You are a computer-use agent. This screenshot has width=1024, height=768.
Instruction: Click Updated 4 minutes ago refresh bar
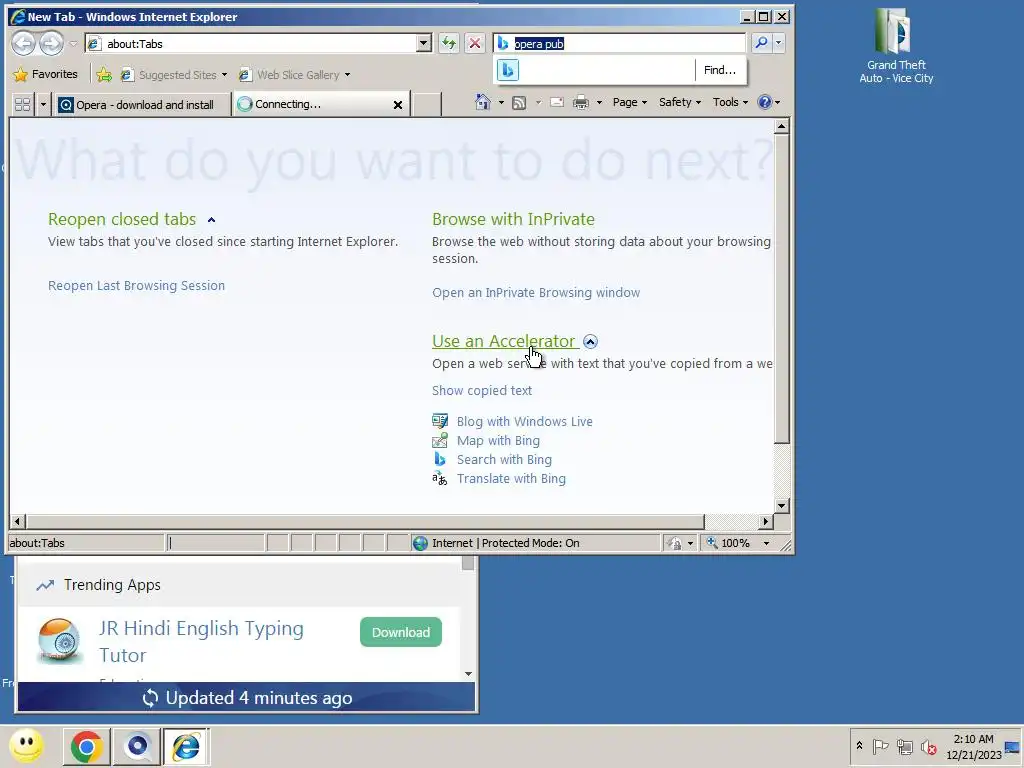pos(247,697)
